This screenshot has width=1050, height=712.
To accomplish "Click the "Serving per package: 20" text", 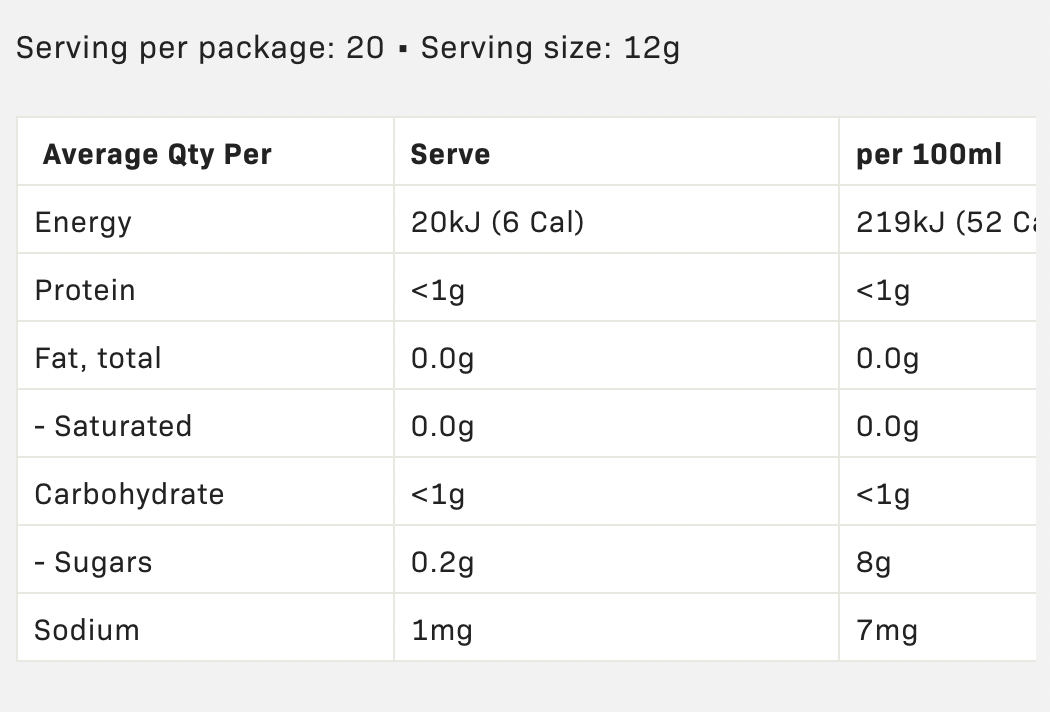I will 200,48.
